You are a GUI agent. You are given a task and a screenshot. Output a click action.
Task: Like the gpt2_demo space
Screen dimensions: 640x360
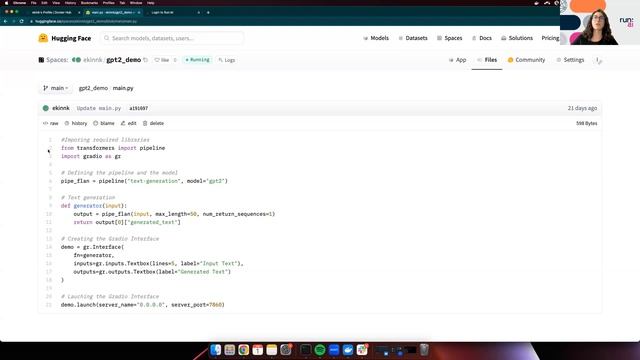[x=162, y=60]
